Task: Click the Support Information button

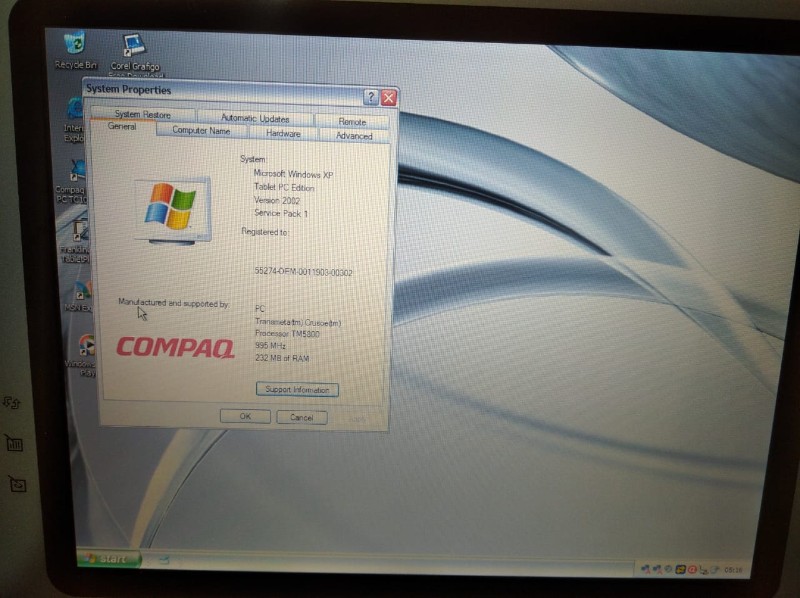Action: 297,390
